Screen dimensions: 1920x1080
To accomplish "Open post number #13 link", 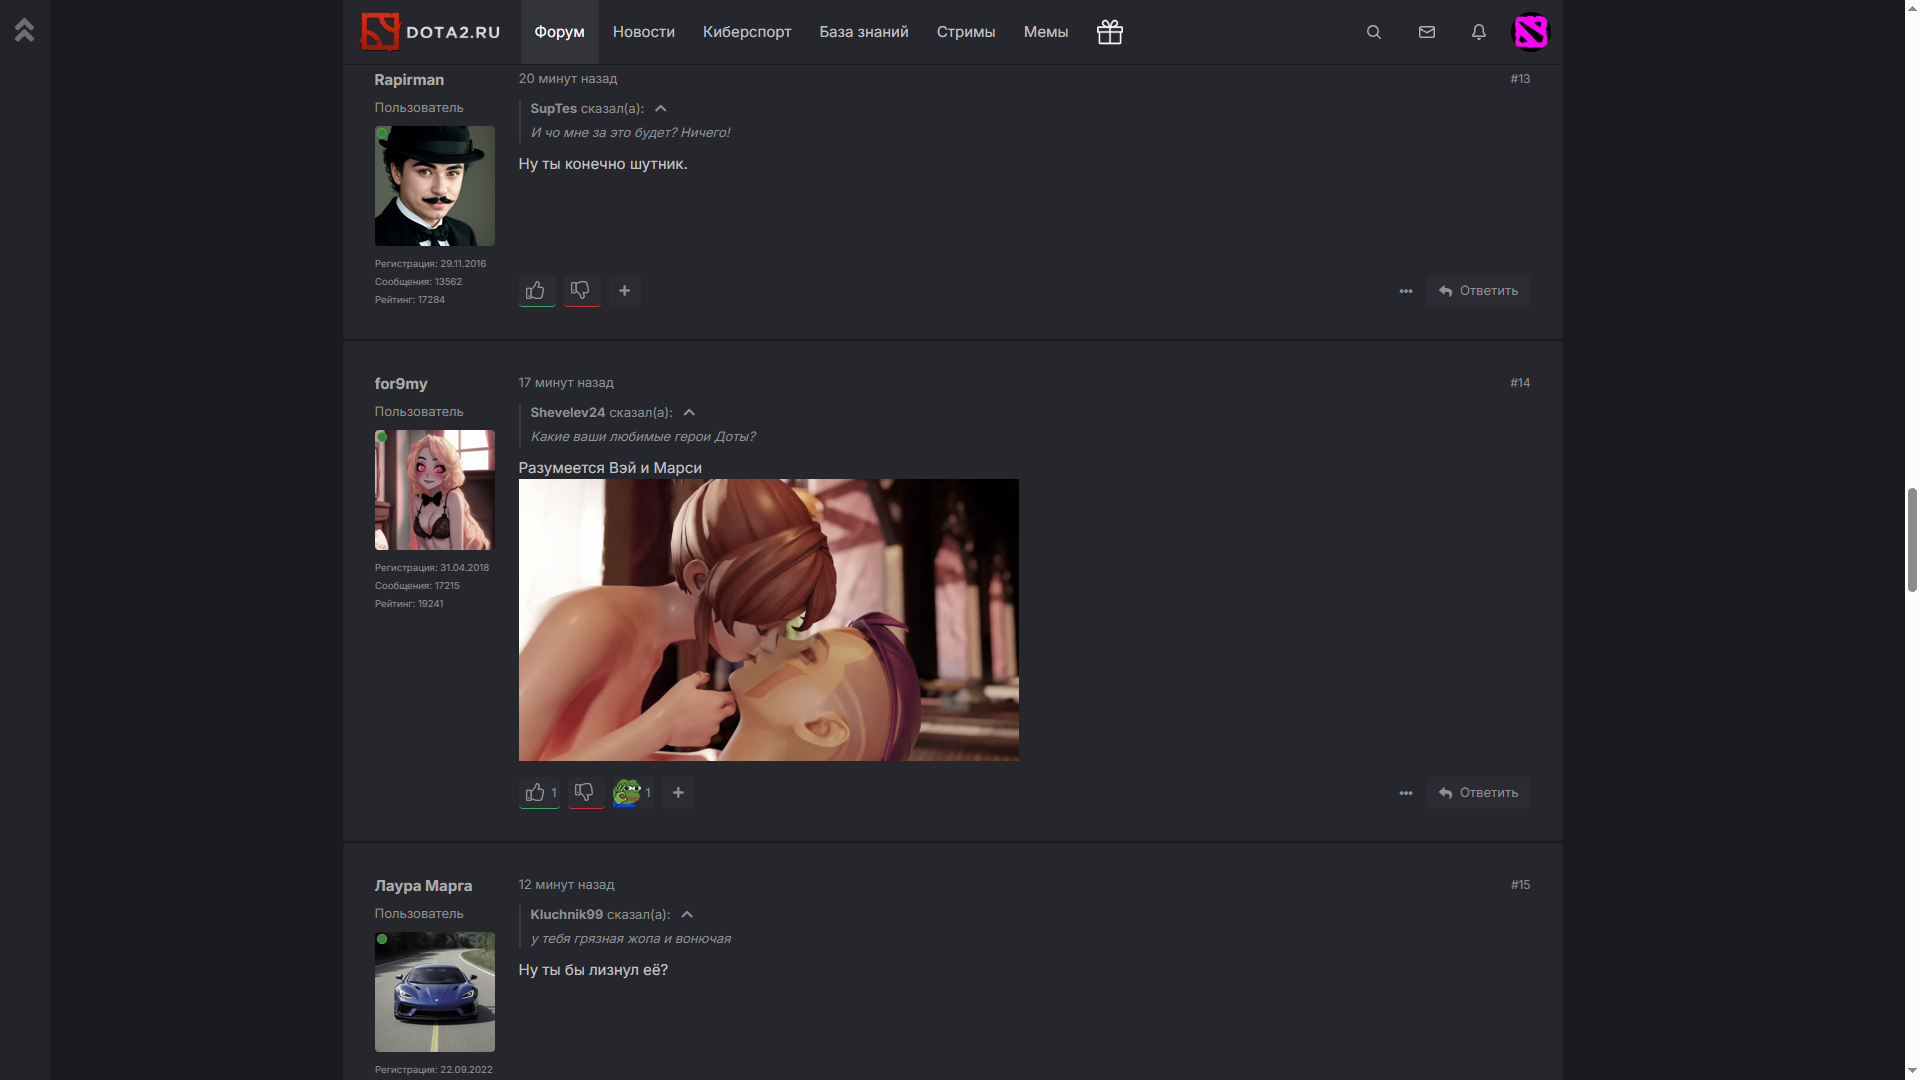I will click(x=1519, y=79).
